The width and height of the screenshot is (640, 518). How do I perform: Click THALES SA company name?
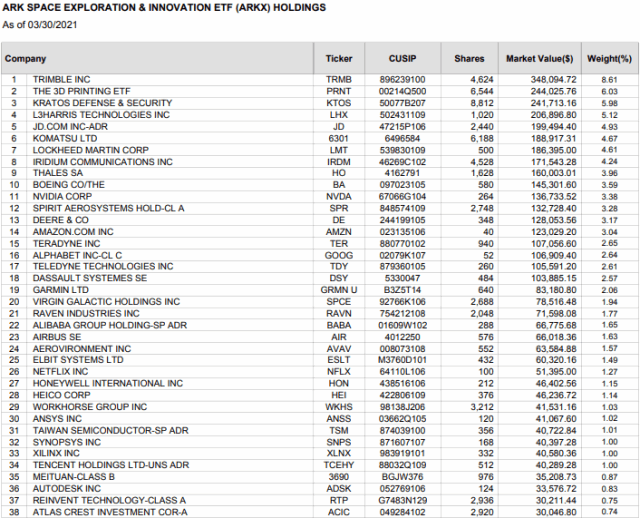tap(58, 173)
